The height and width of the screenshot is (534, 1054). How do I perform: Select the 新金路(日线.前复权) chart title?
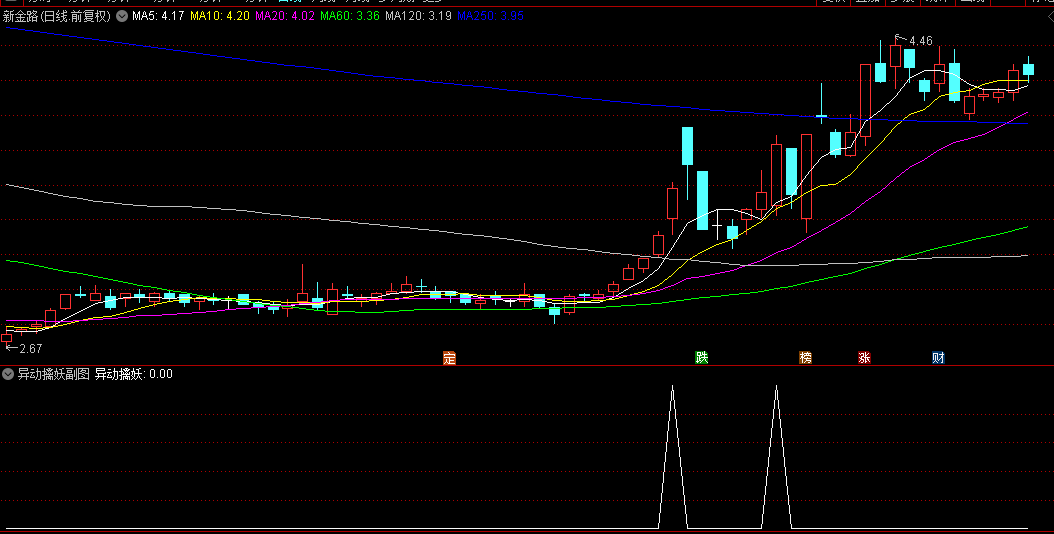click(57, 16)
